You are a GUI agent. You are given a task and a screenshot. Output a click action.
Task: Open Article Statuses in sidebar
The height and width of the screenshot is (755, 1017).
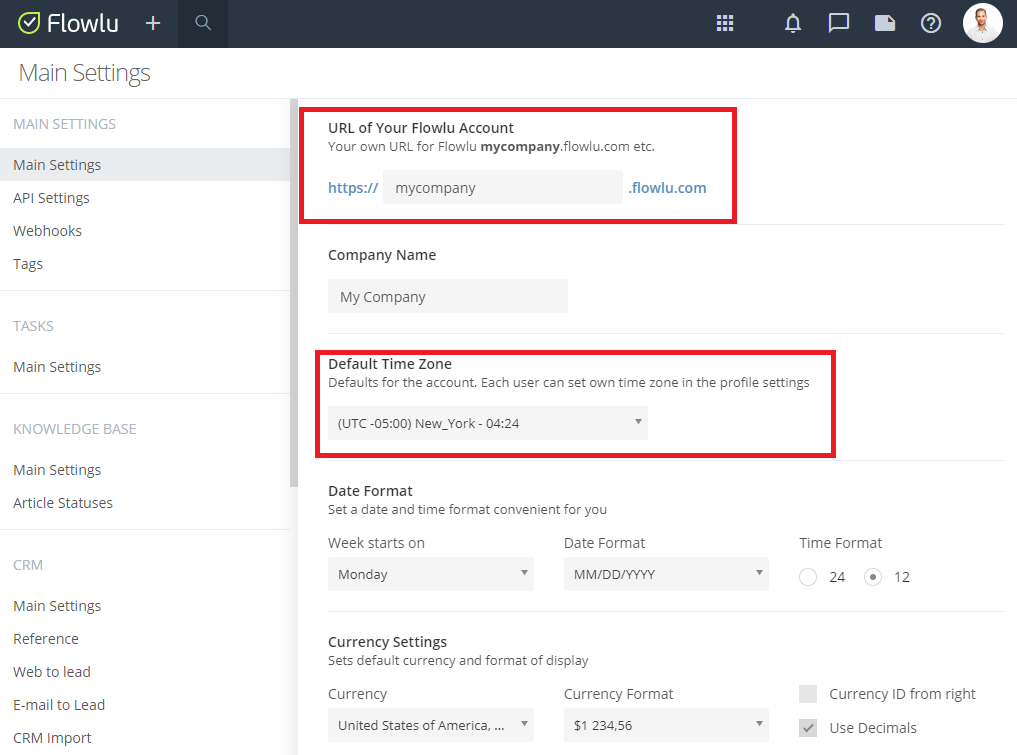pyautogui.click(x=63, y=503)
